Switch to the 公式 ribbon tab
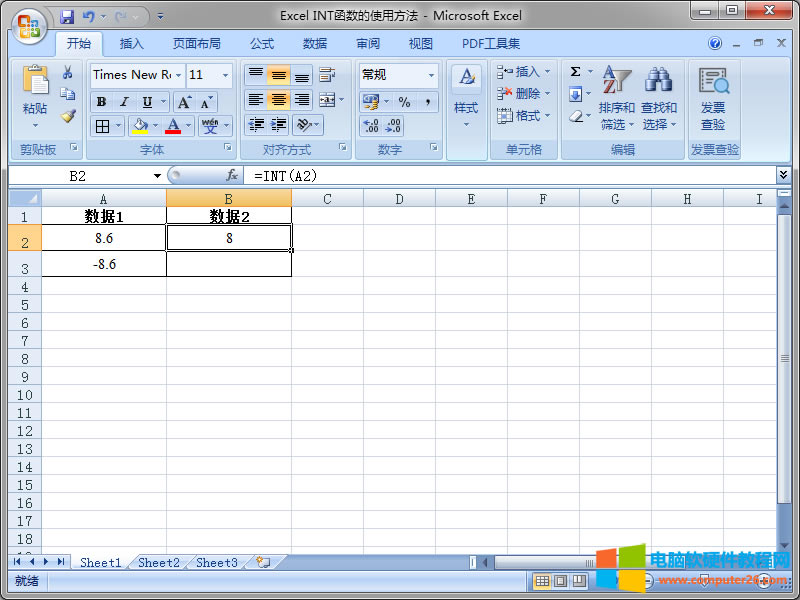The width and height of the screenshot is (800, 600). [262, 44]
